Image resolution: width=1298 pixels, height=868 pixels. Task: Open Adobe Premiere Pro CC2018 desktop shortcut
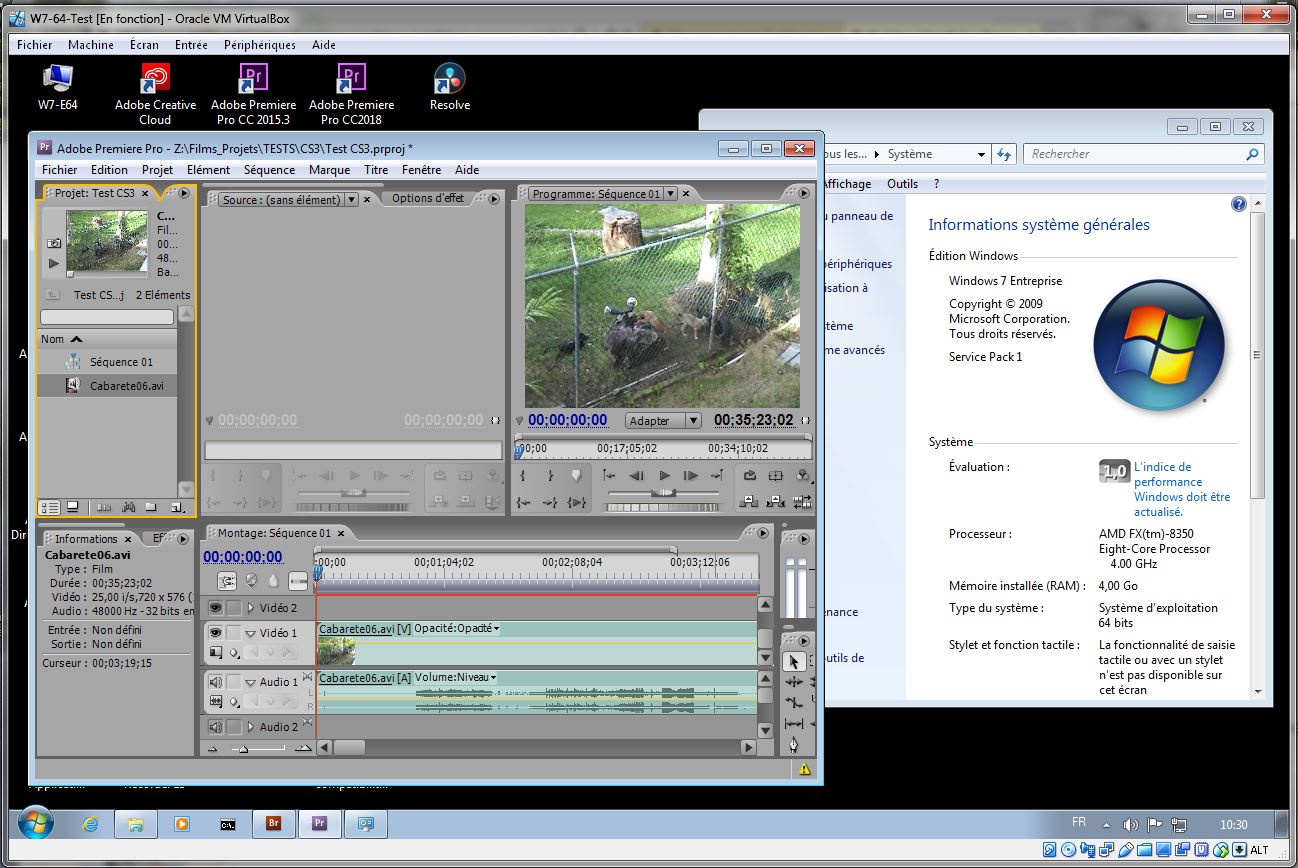point(351,94)
